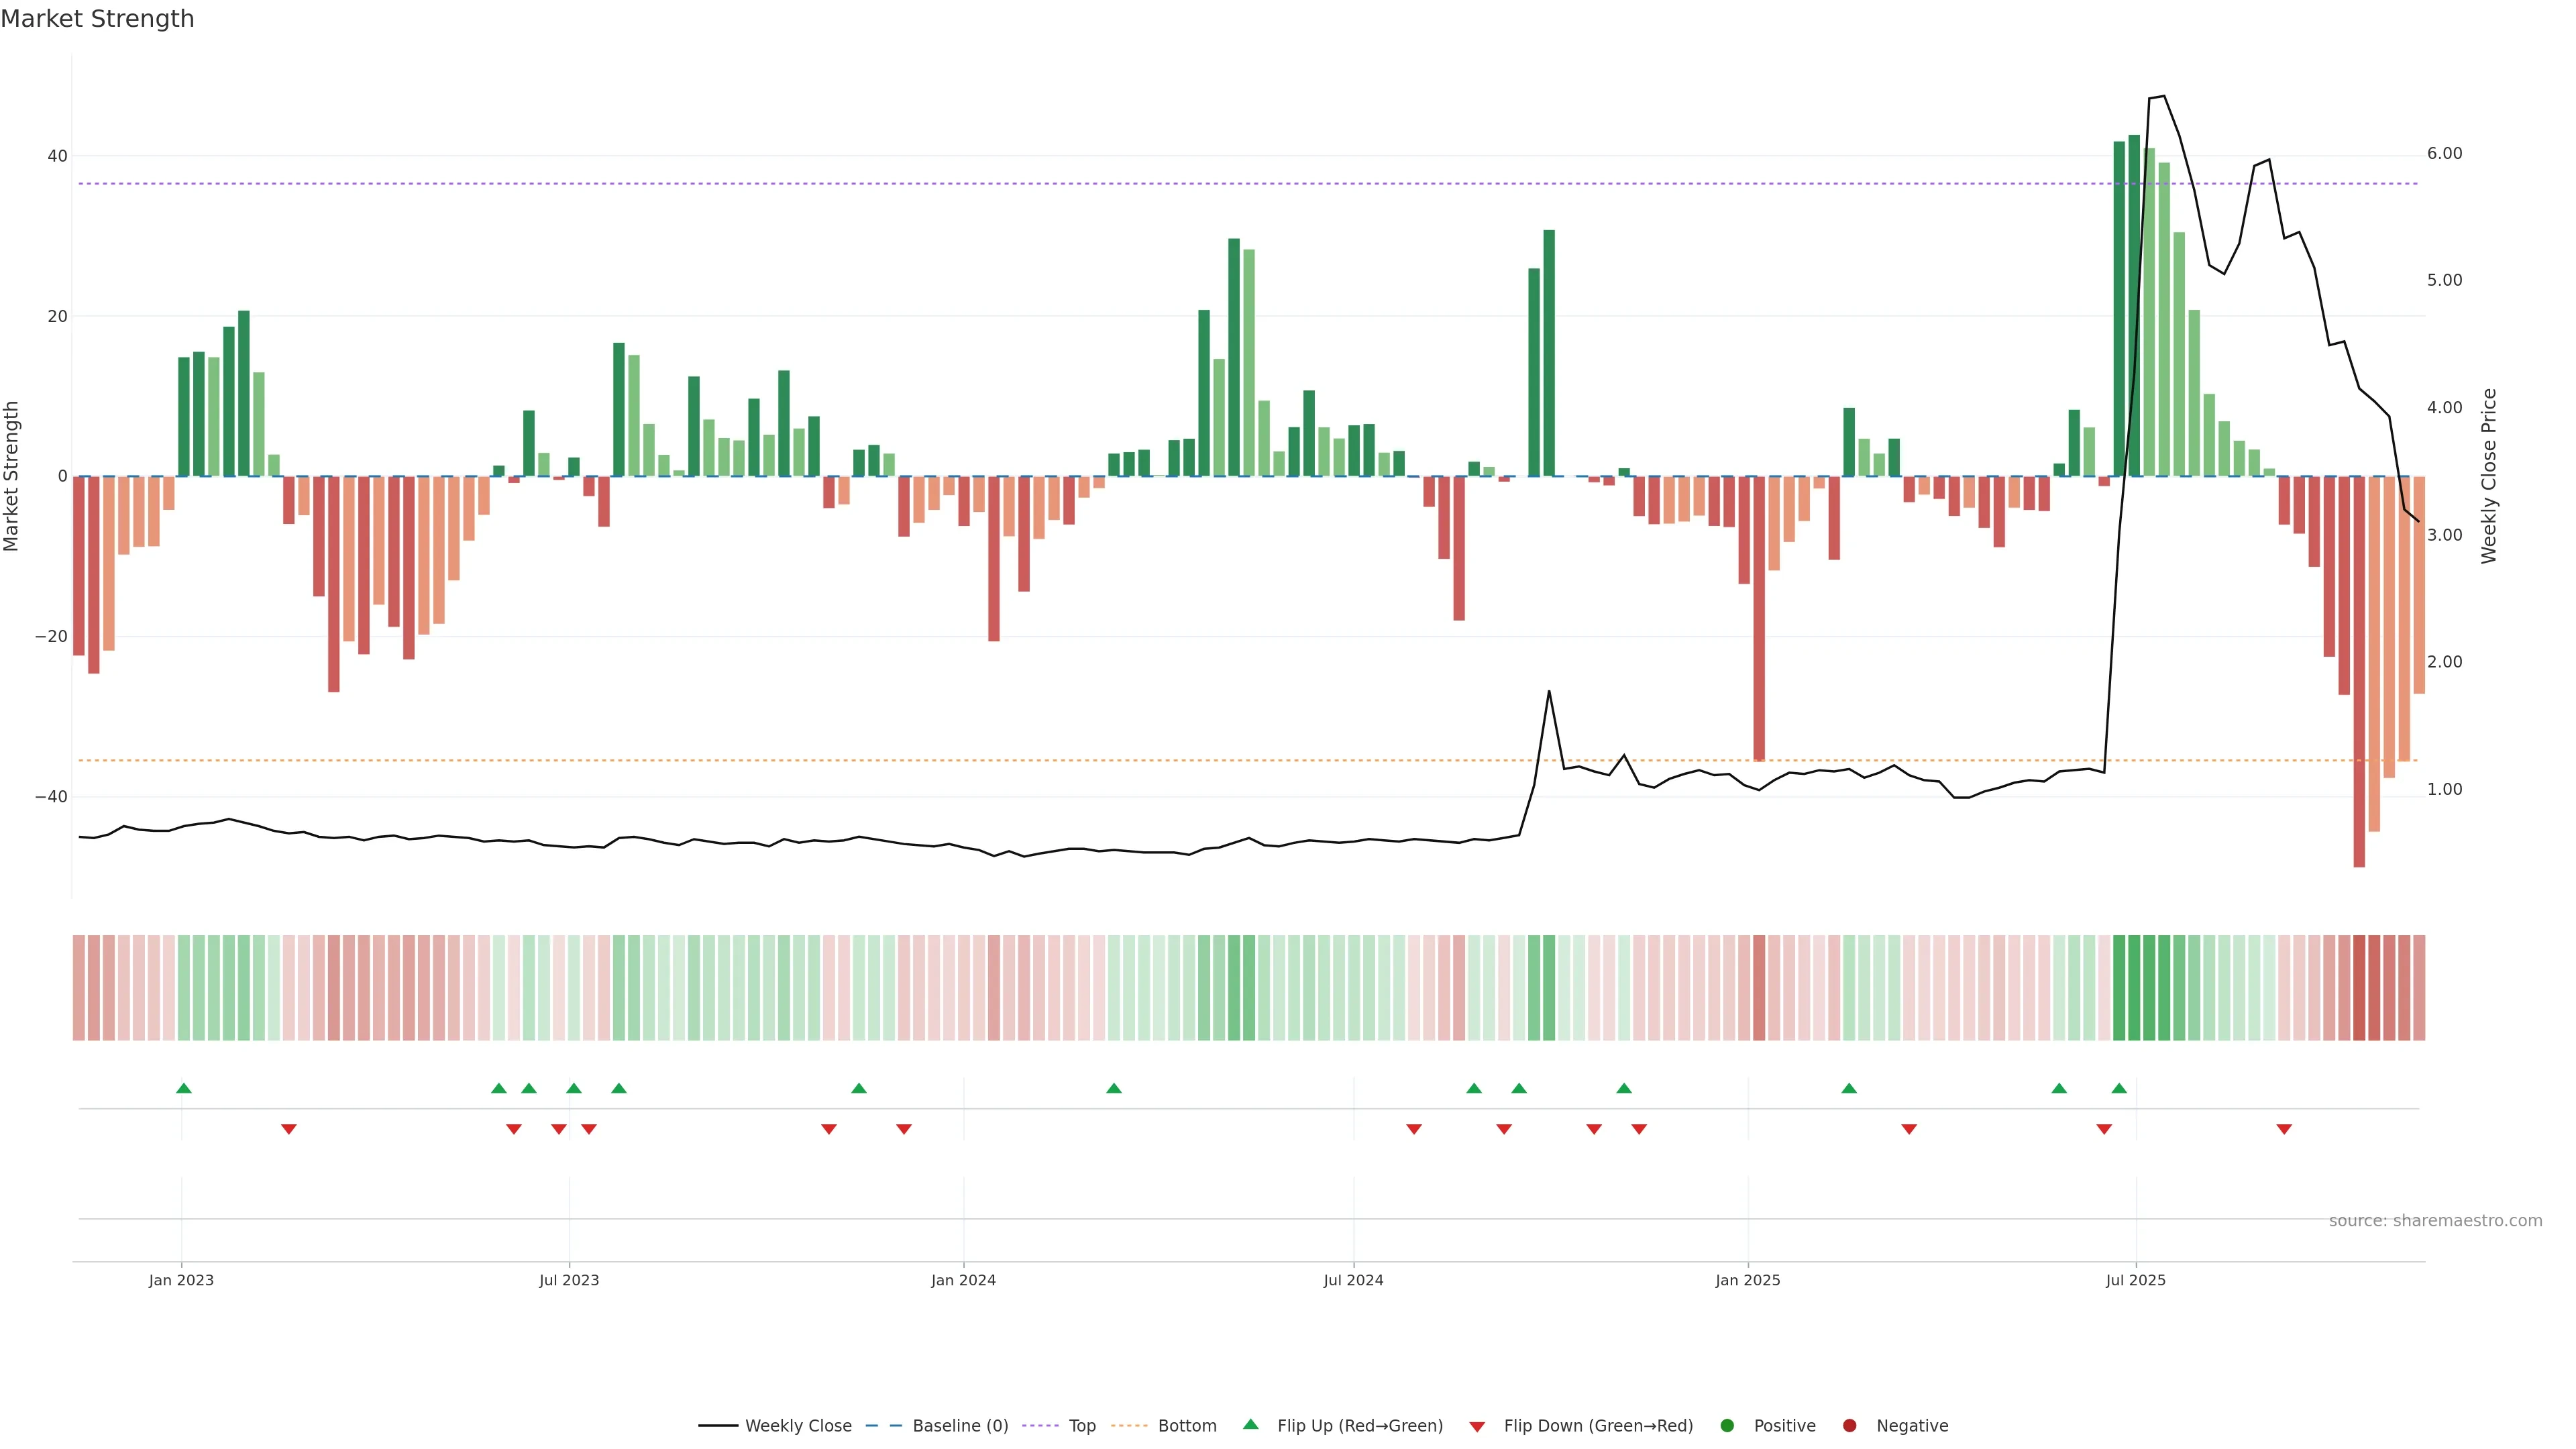Hide the Top threshold legend item
The height and width of the screenshot is (1449, 2576).
point(1081,1426)
